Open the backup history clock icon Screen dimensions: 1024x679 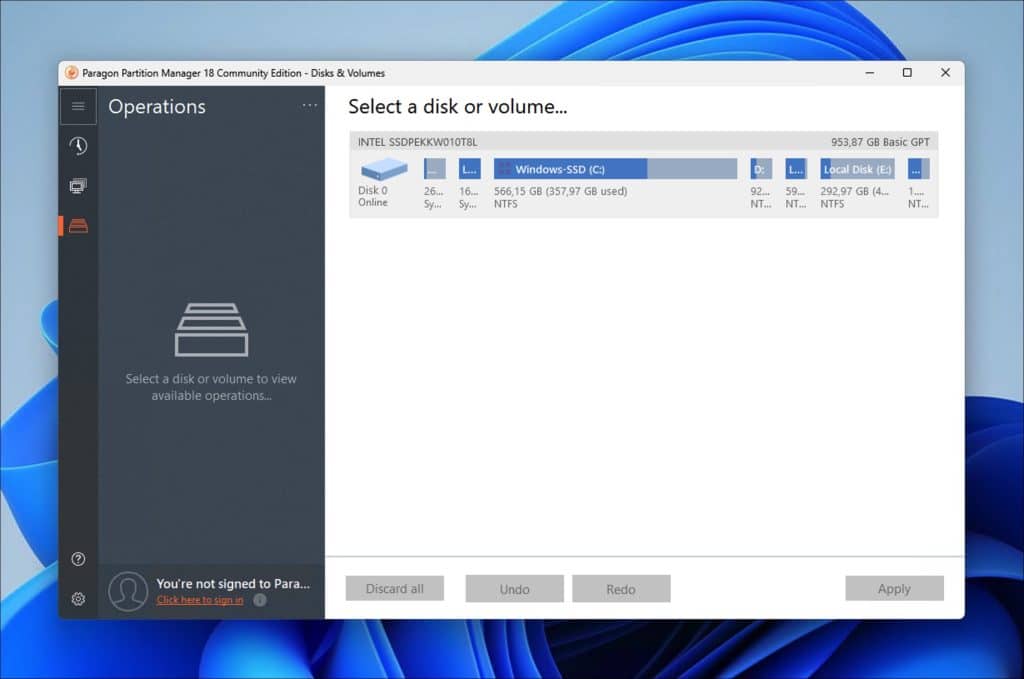[78, 146]
